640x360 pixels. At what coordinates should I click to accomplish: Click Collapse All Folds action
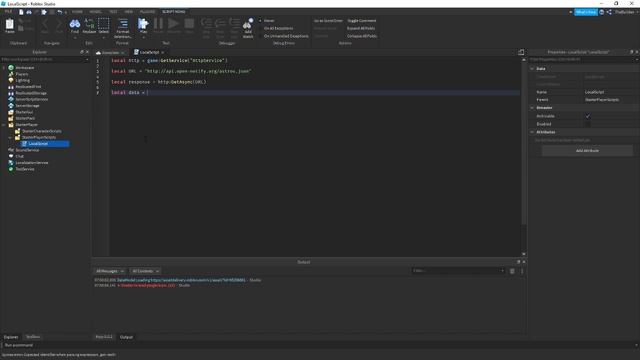coord(362,36)
